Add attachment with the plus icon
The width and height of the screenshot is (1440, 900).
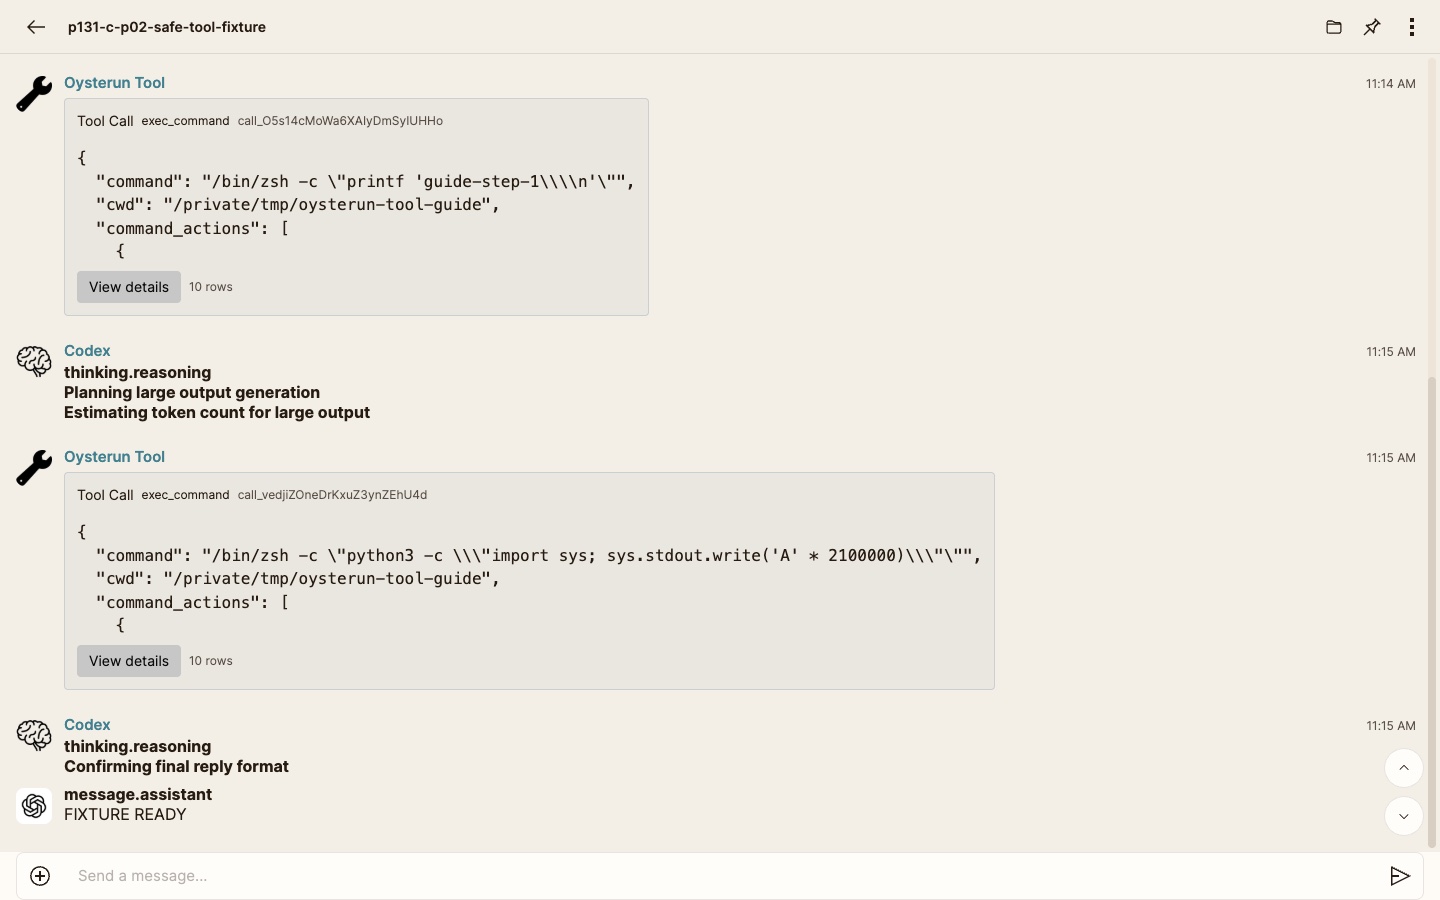coord(40,876)
